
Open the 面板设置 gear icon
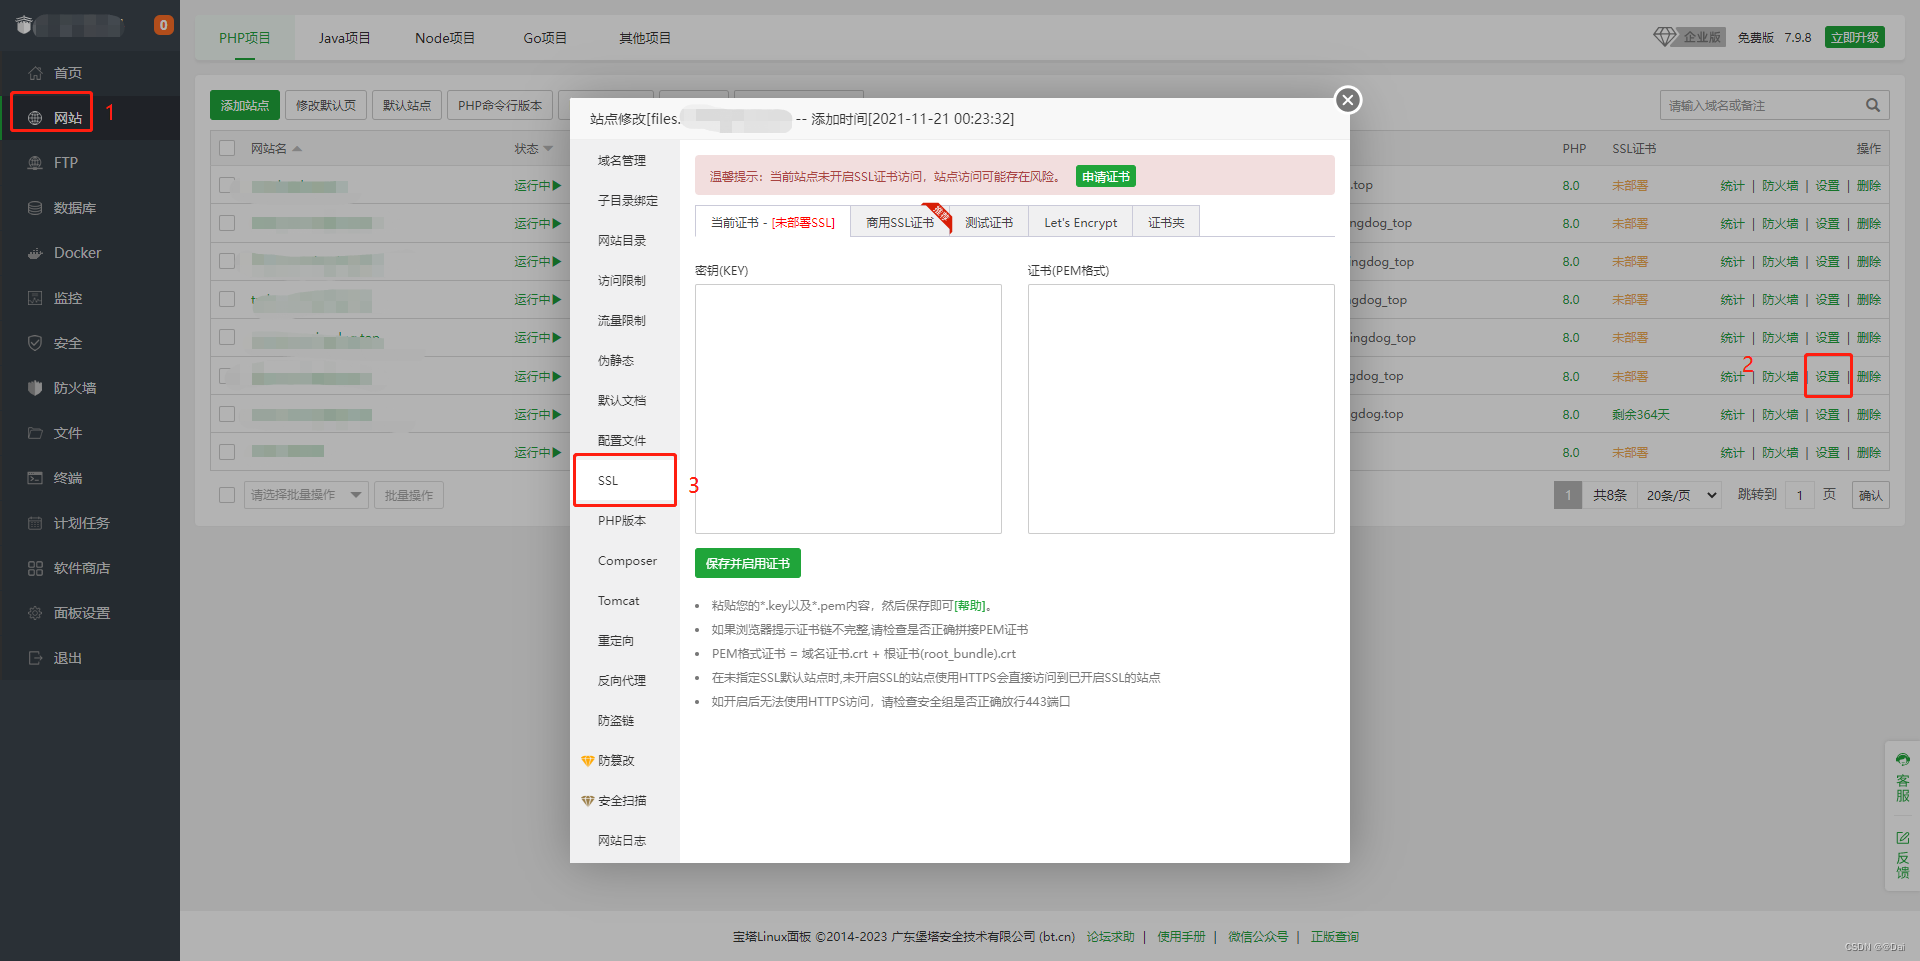pos(35,613)
